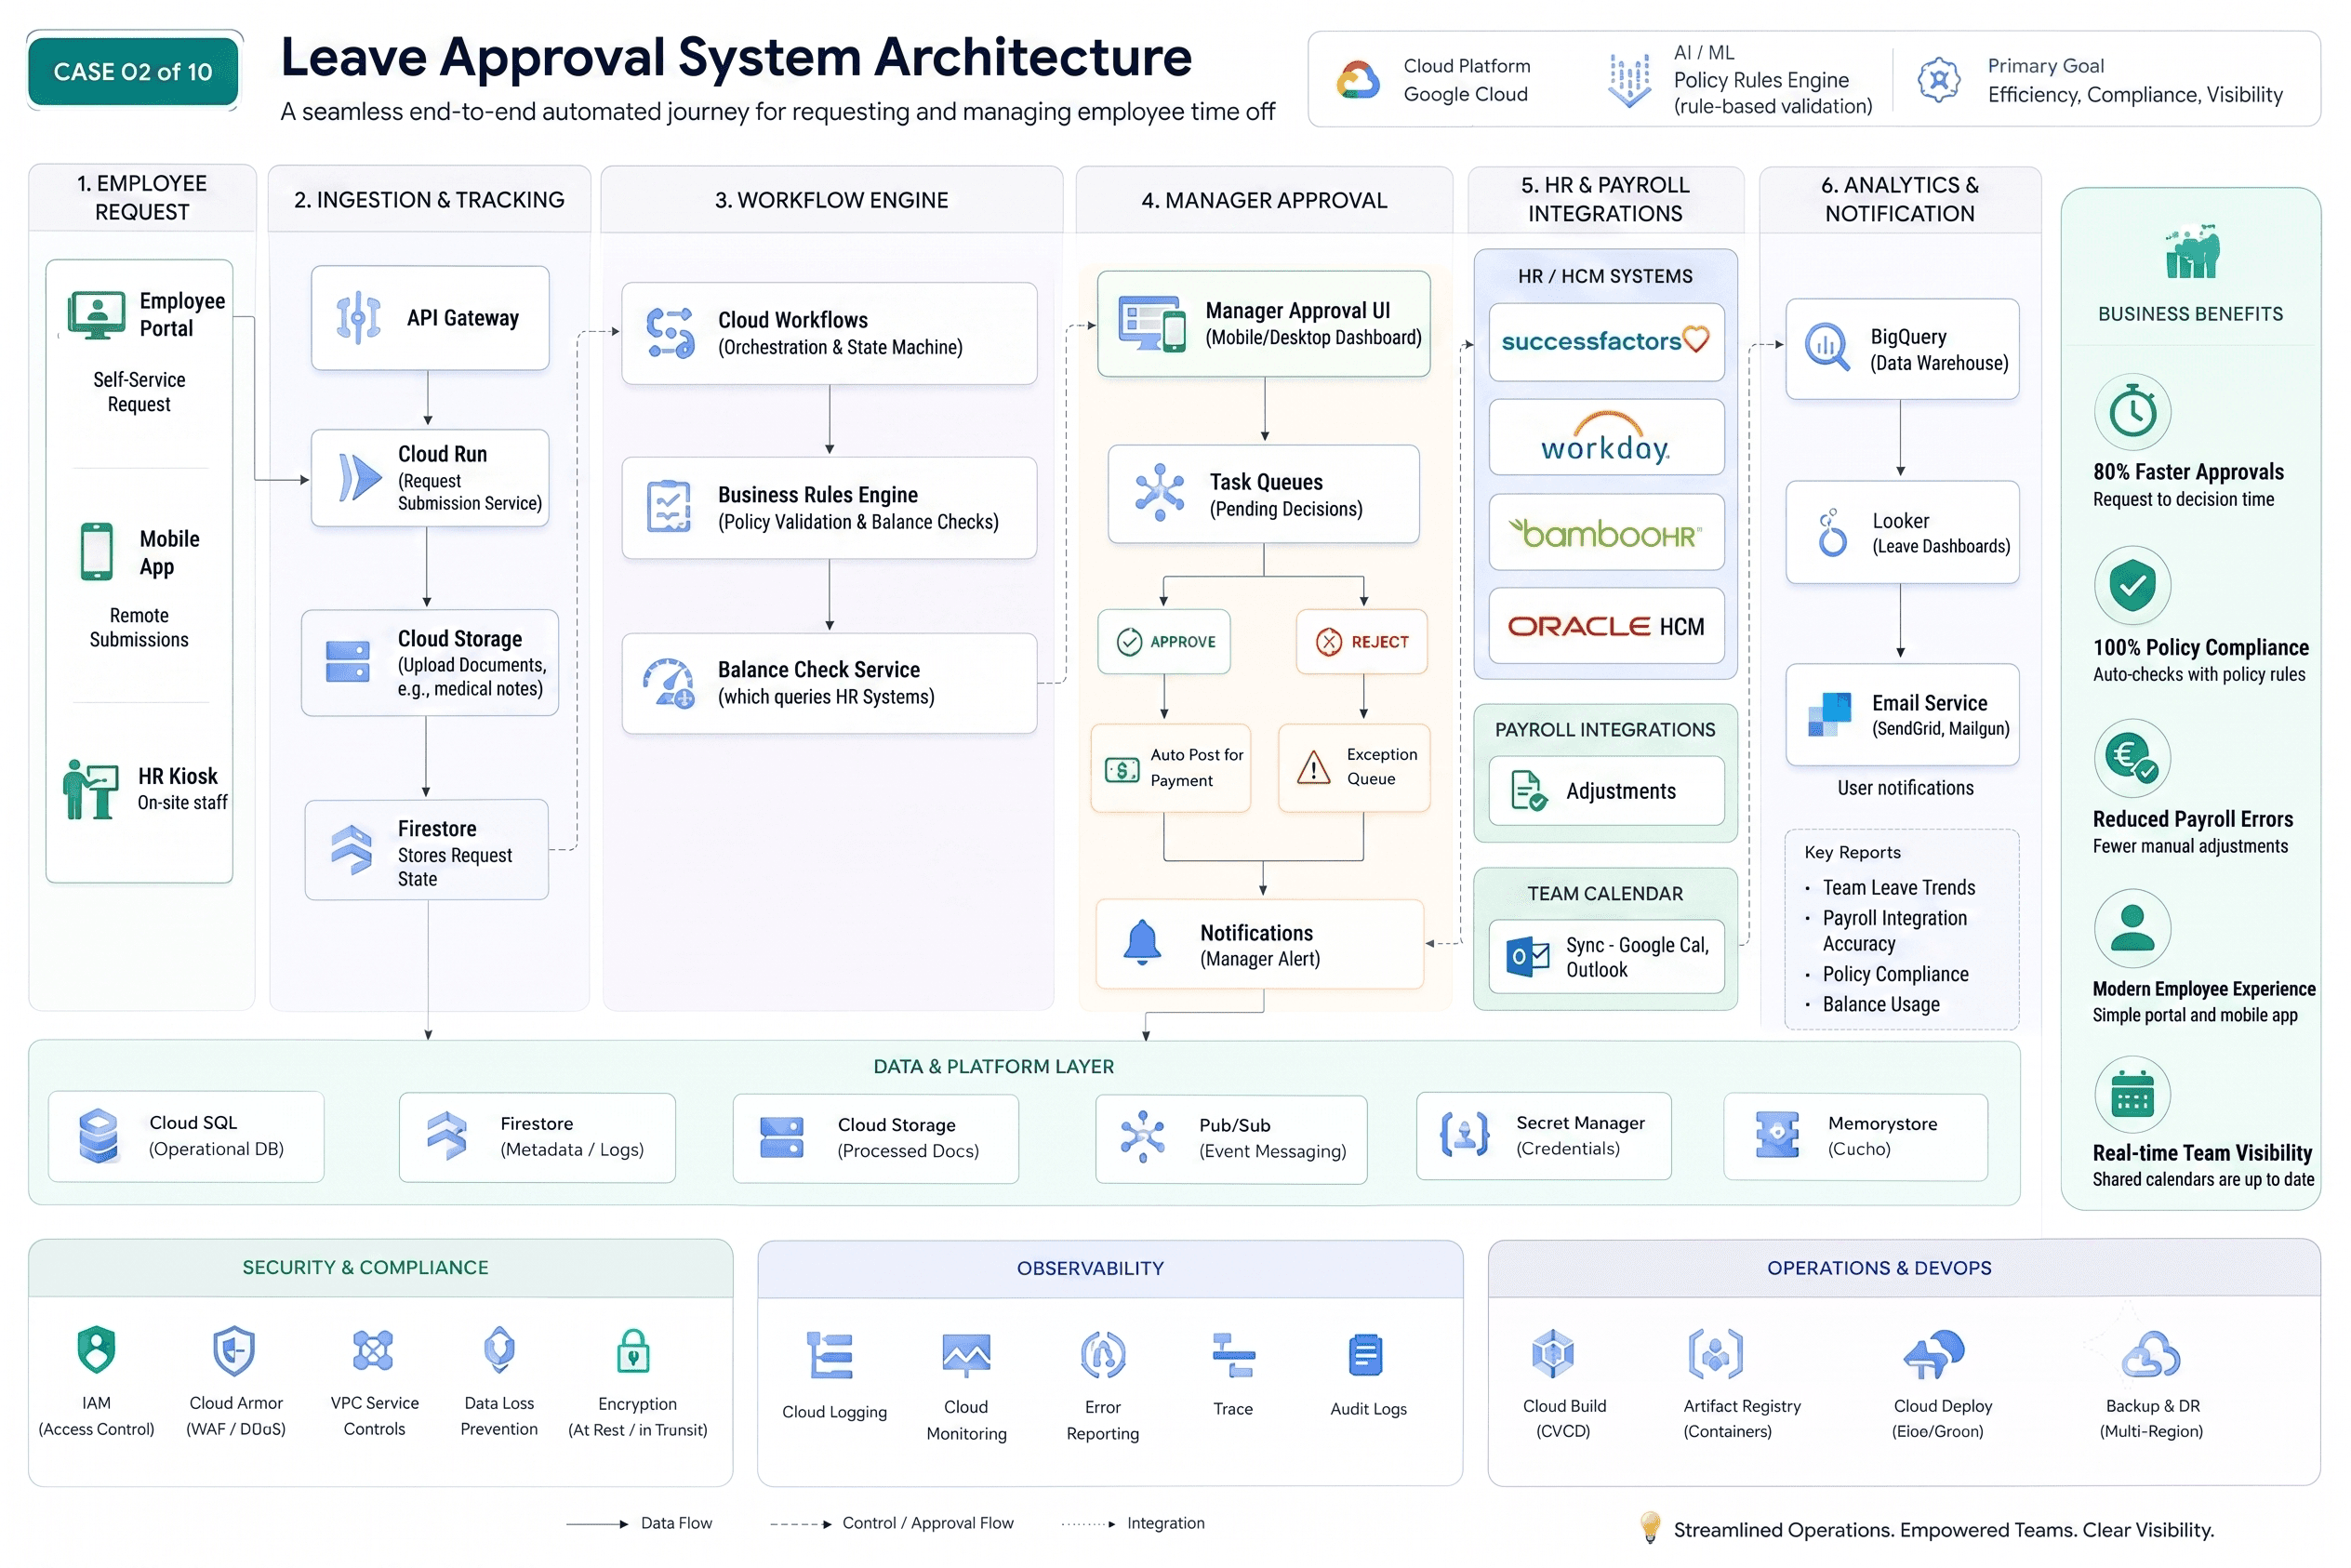Click the Error Reporting icon
Image resolution: width=2351 pixels, height=1568 pixels.
tap(1103, 1355)
